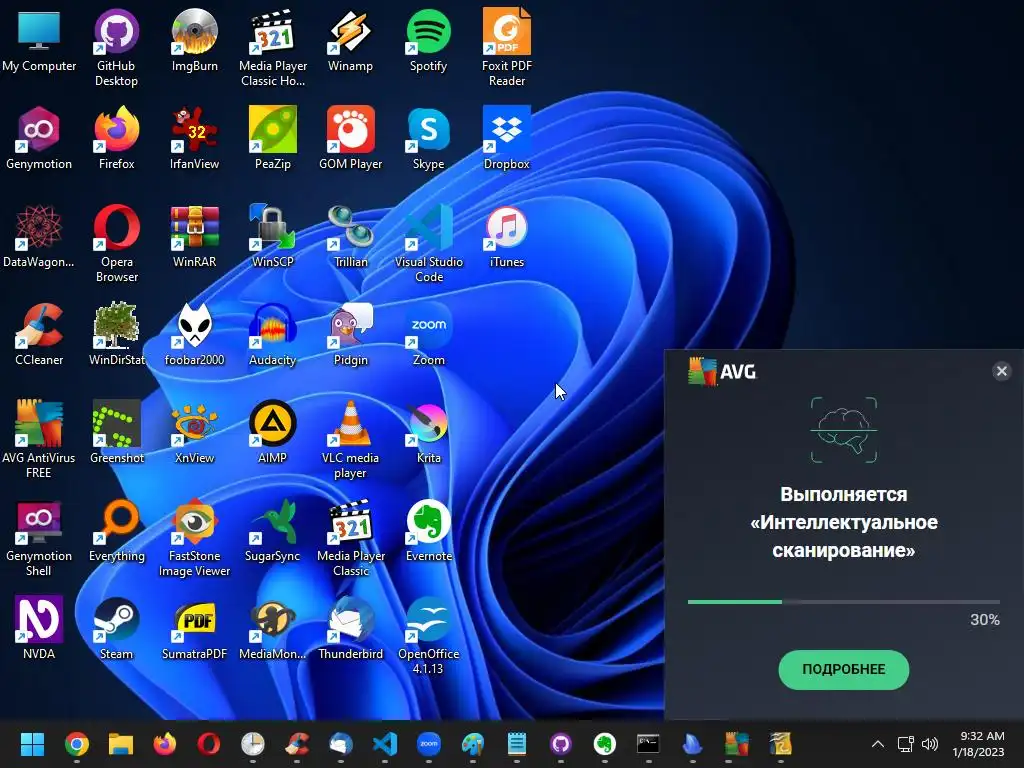Select the FastStone Image Viewer icon
This screenshot has height=768, width=1024.
point(194,537)
